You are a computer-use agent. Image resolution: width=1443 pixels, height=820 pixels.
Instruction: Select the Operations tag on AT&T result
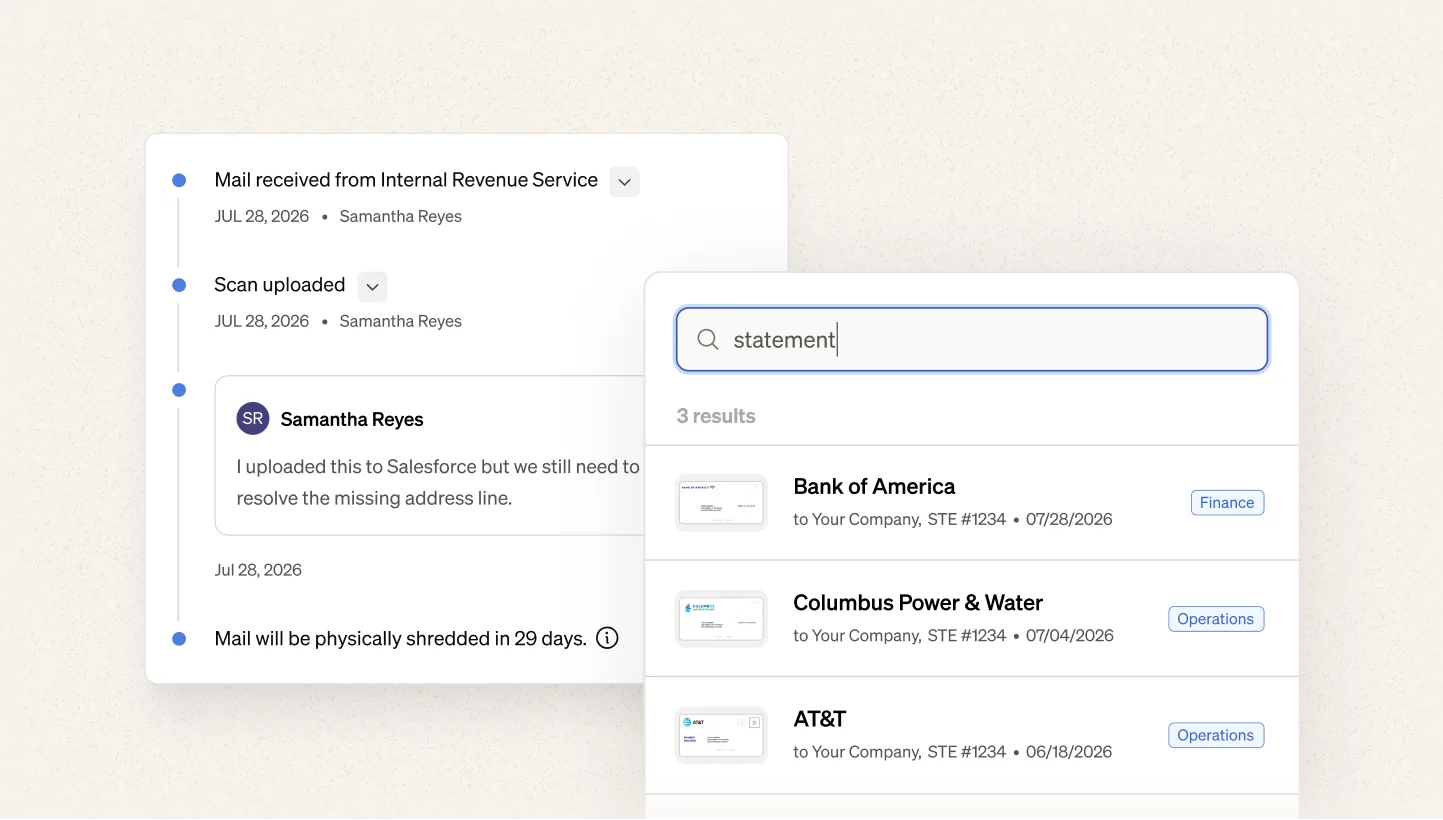[x=1216, y=735]
